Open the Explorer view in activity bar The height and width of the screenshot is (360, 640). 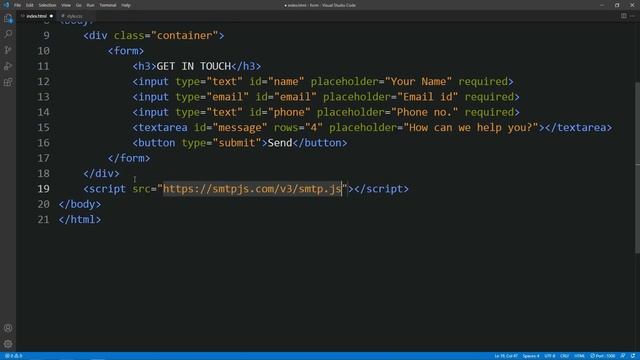tap(8, 18)
